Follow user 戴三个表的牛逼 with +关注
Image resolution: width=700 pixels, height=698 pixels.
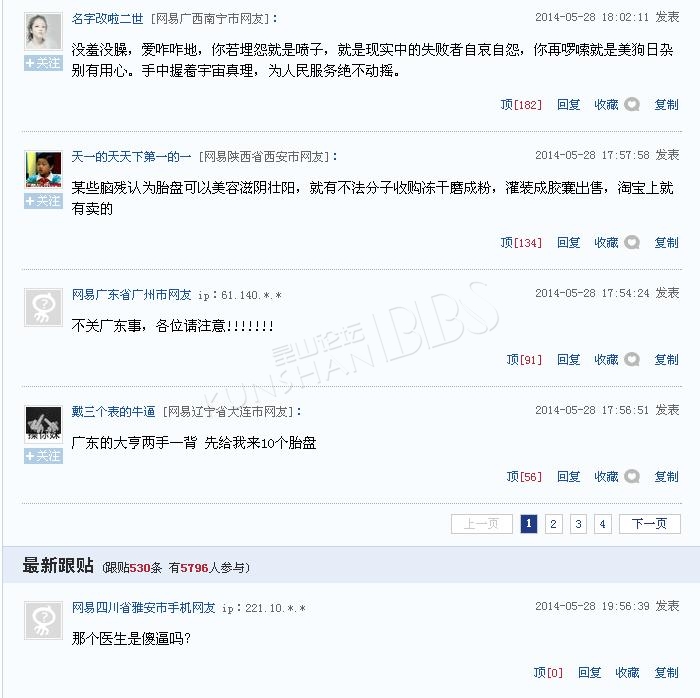click(x=43, y=456)
